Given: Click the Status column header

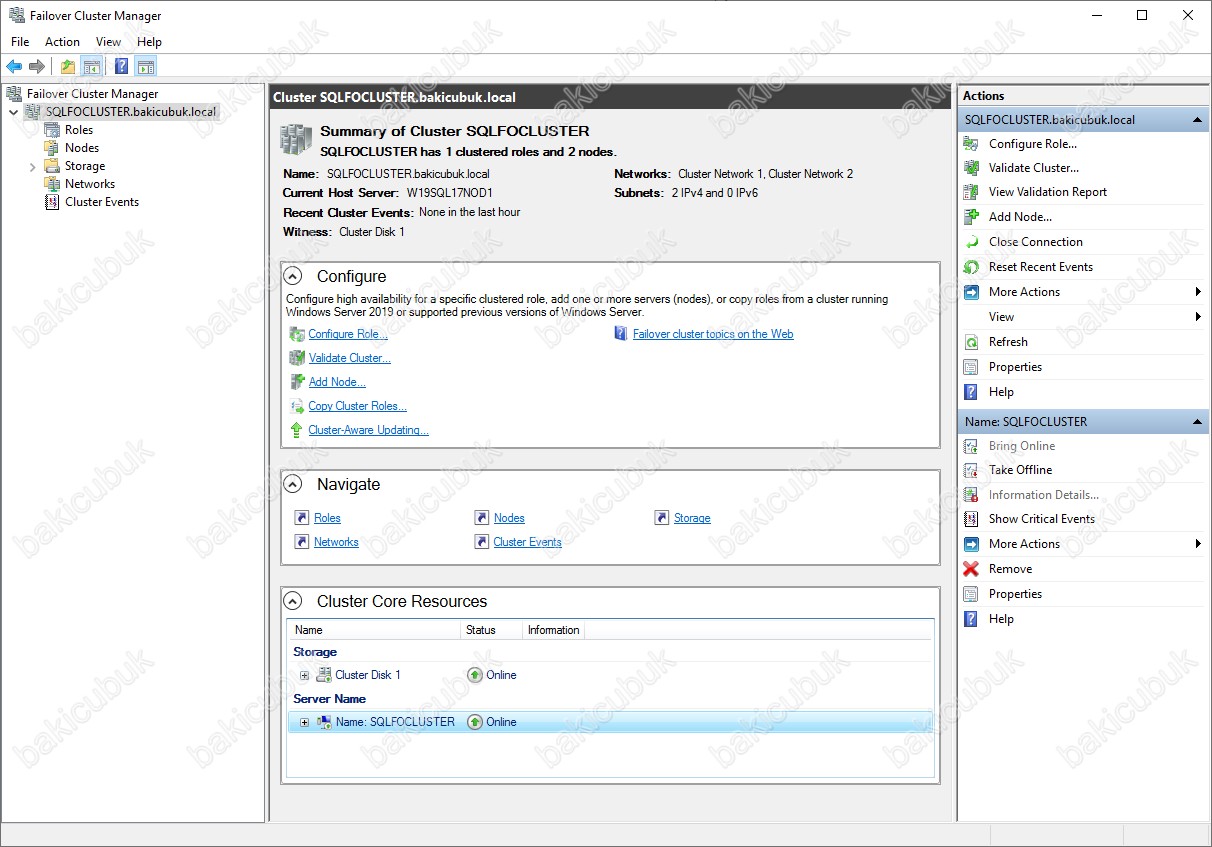Looking at the screenshot, I should coord(492,630).
